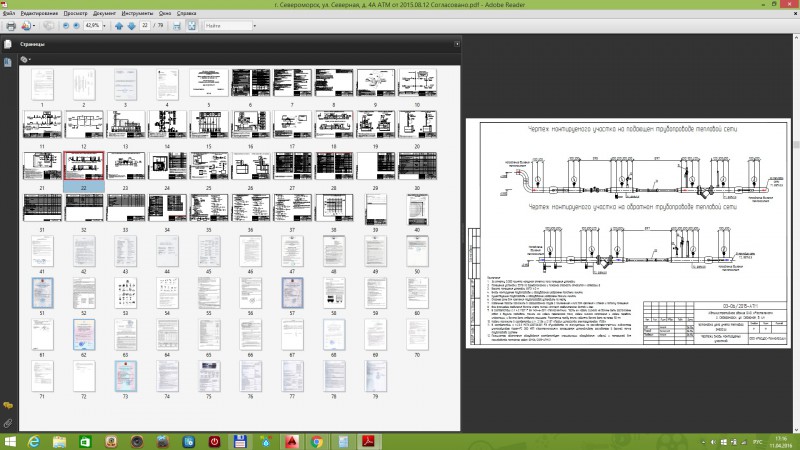Select page 34 thumbnail
The width and height of the screenshot is (800, 450).
click(x=167, y=208)
